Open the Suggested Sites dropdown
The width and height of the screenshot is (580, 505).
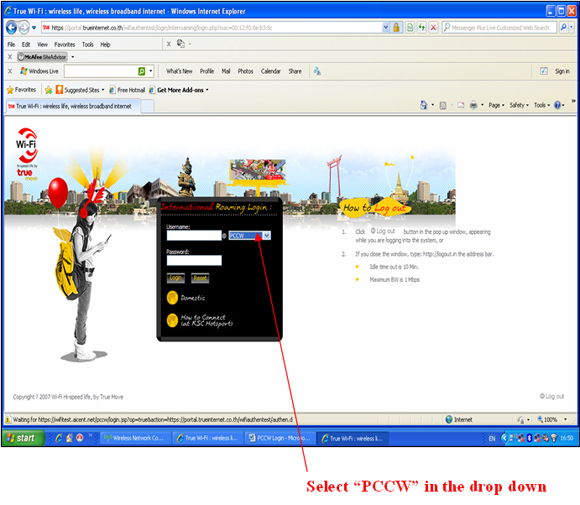(80, 90)
